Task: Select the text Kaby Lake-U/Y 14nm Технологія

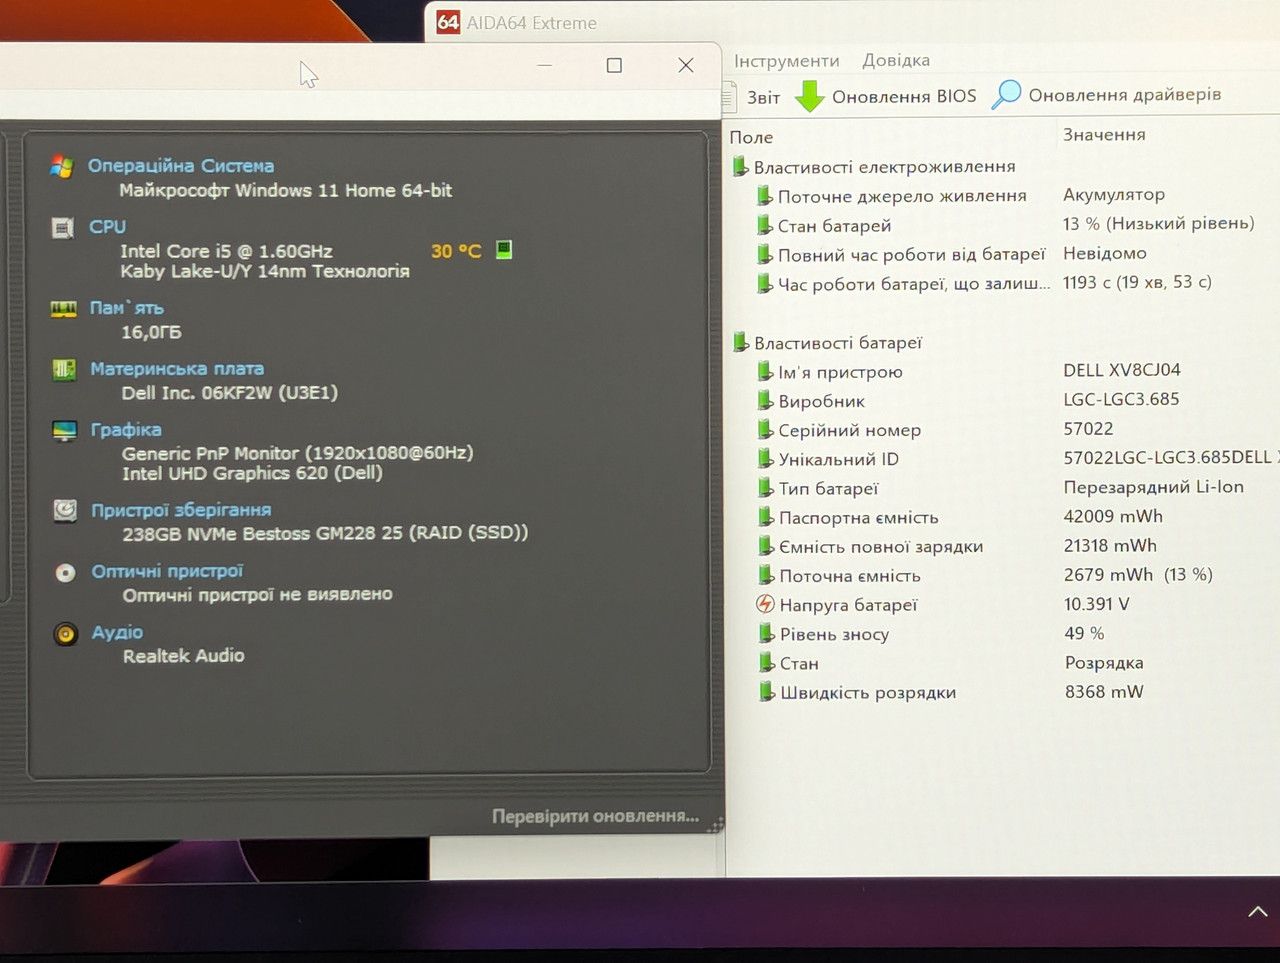Action: point(265,271)
